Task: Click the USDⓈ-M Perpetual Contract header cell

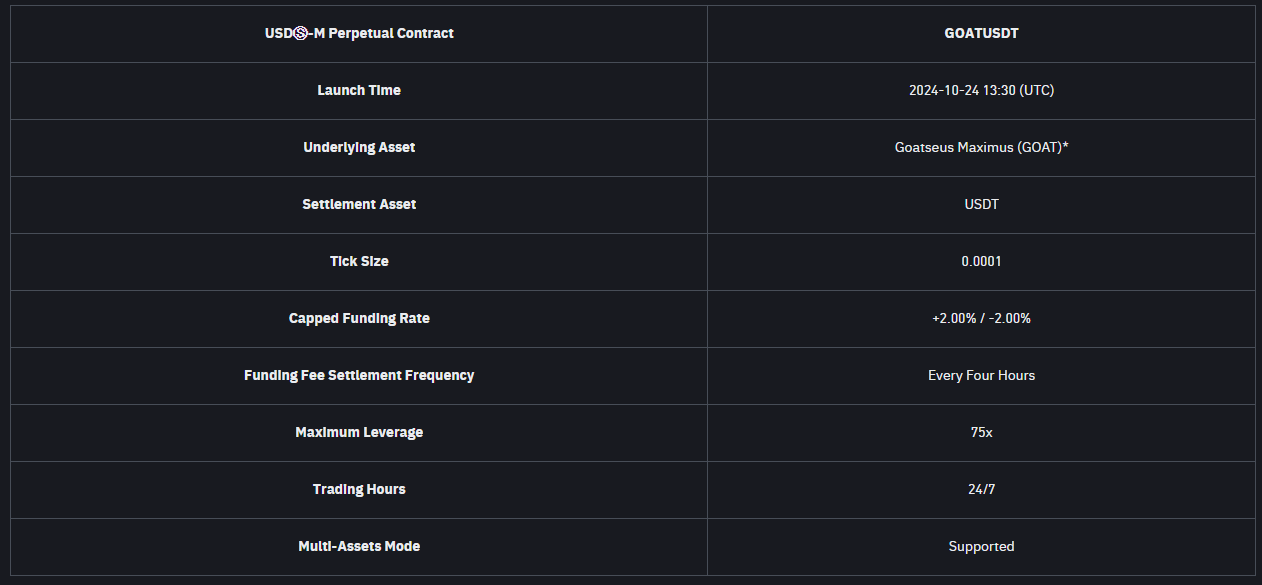Action: click(359, 33)
